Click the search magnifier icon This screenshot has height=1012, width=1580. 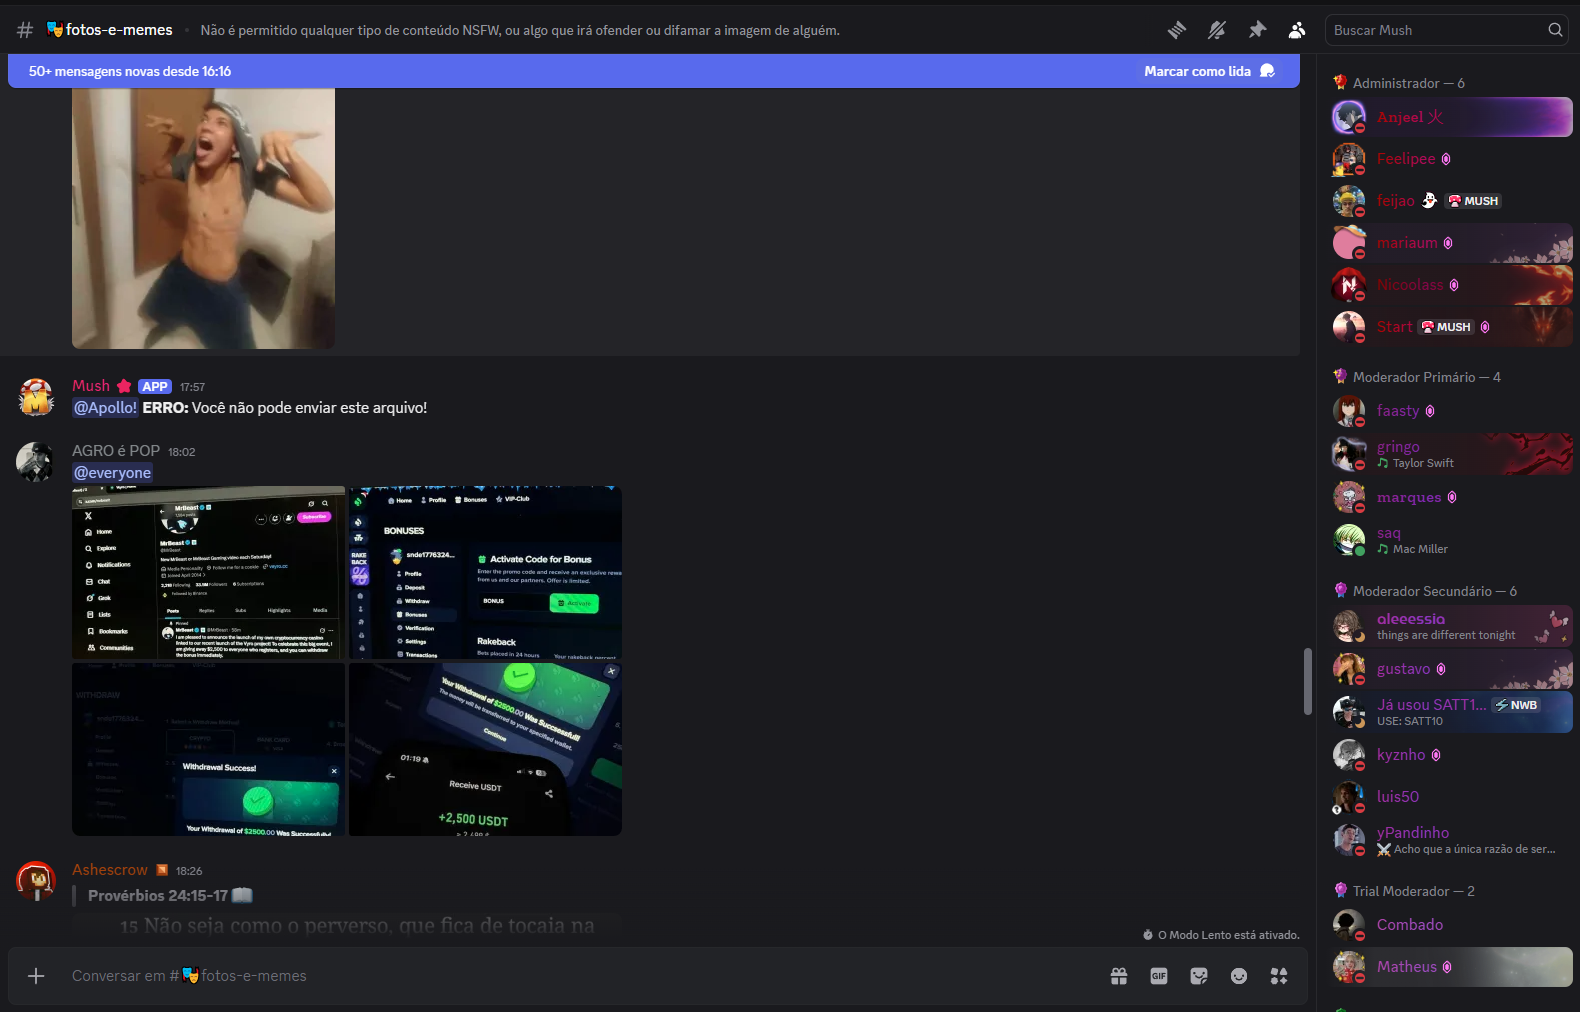point(1555,30)
